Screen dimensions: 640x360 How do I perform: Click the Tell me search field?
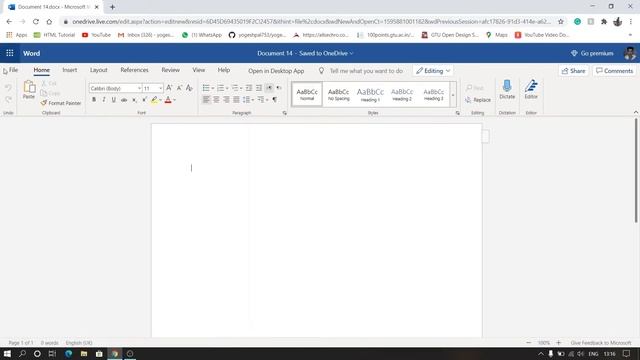pyautogui.click(x=366, y=71)
